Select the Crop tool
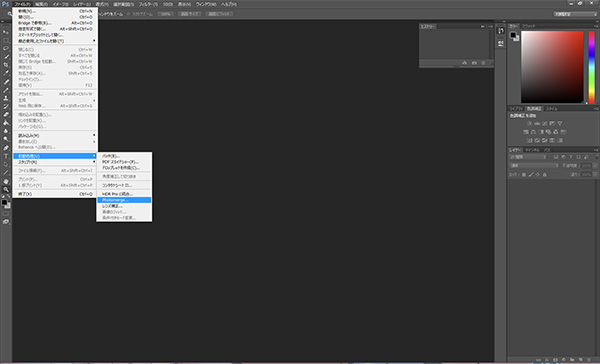The image size is (600, 364). pyautogui.click(x=6, y=65)
